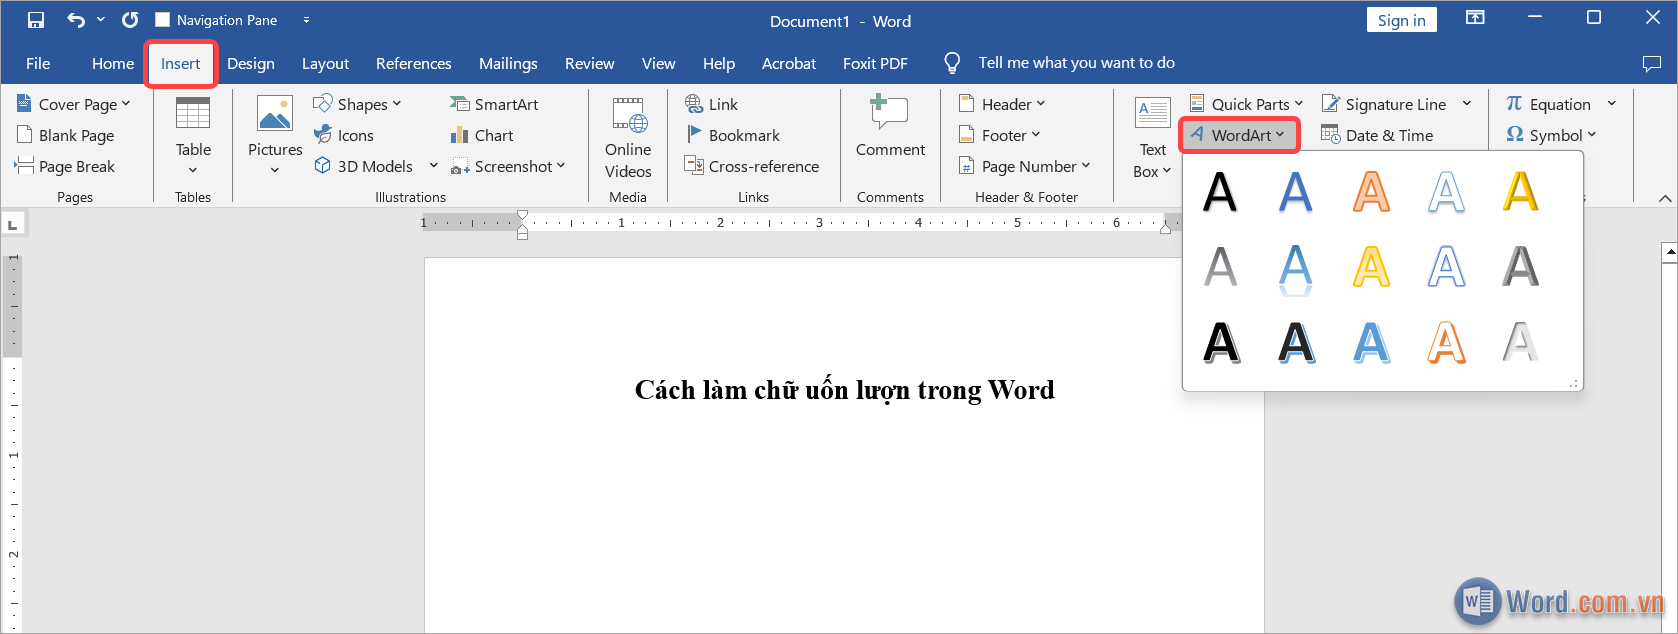The height and width of the screenshot is (634, 1678).
Task: Open the Help tab
Action: pyautogui.click(x=719, y=63)
